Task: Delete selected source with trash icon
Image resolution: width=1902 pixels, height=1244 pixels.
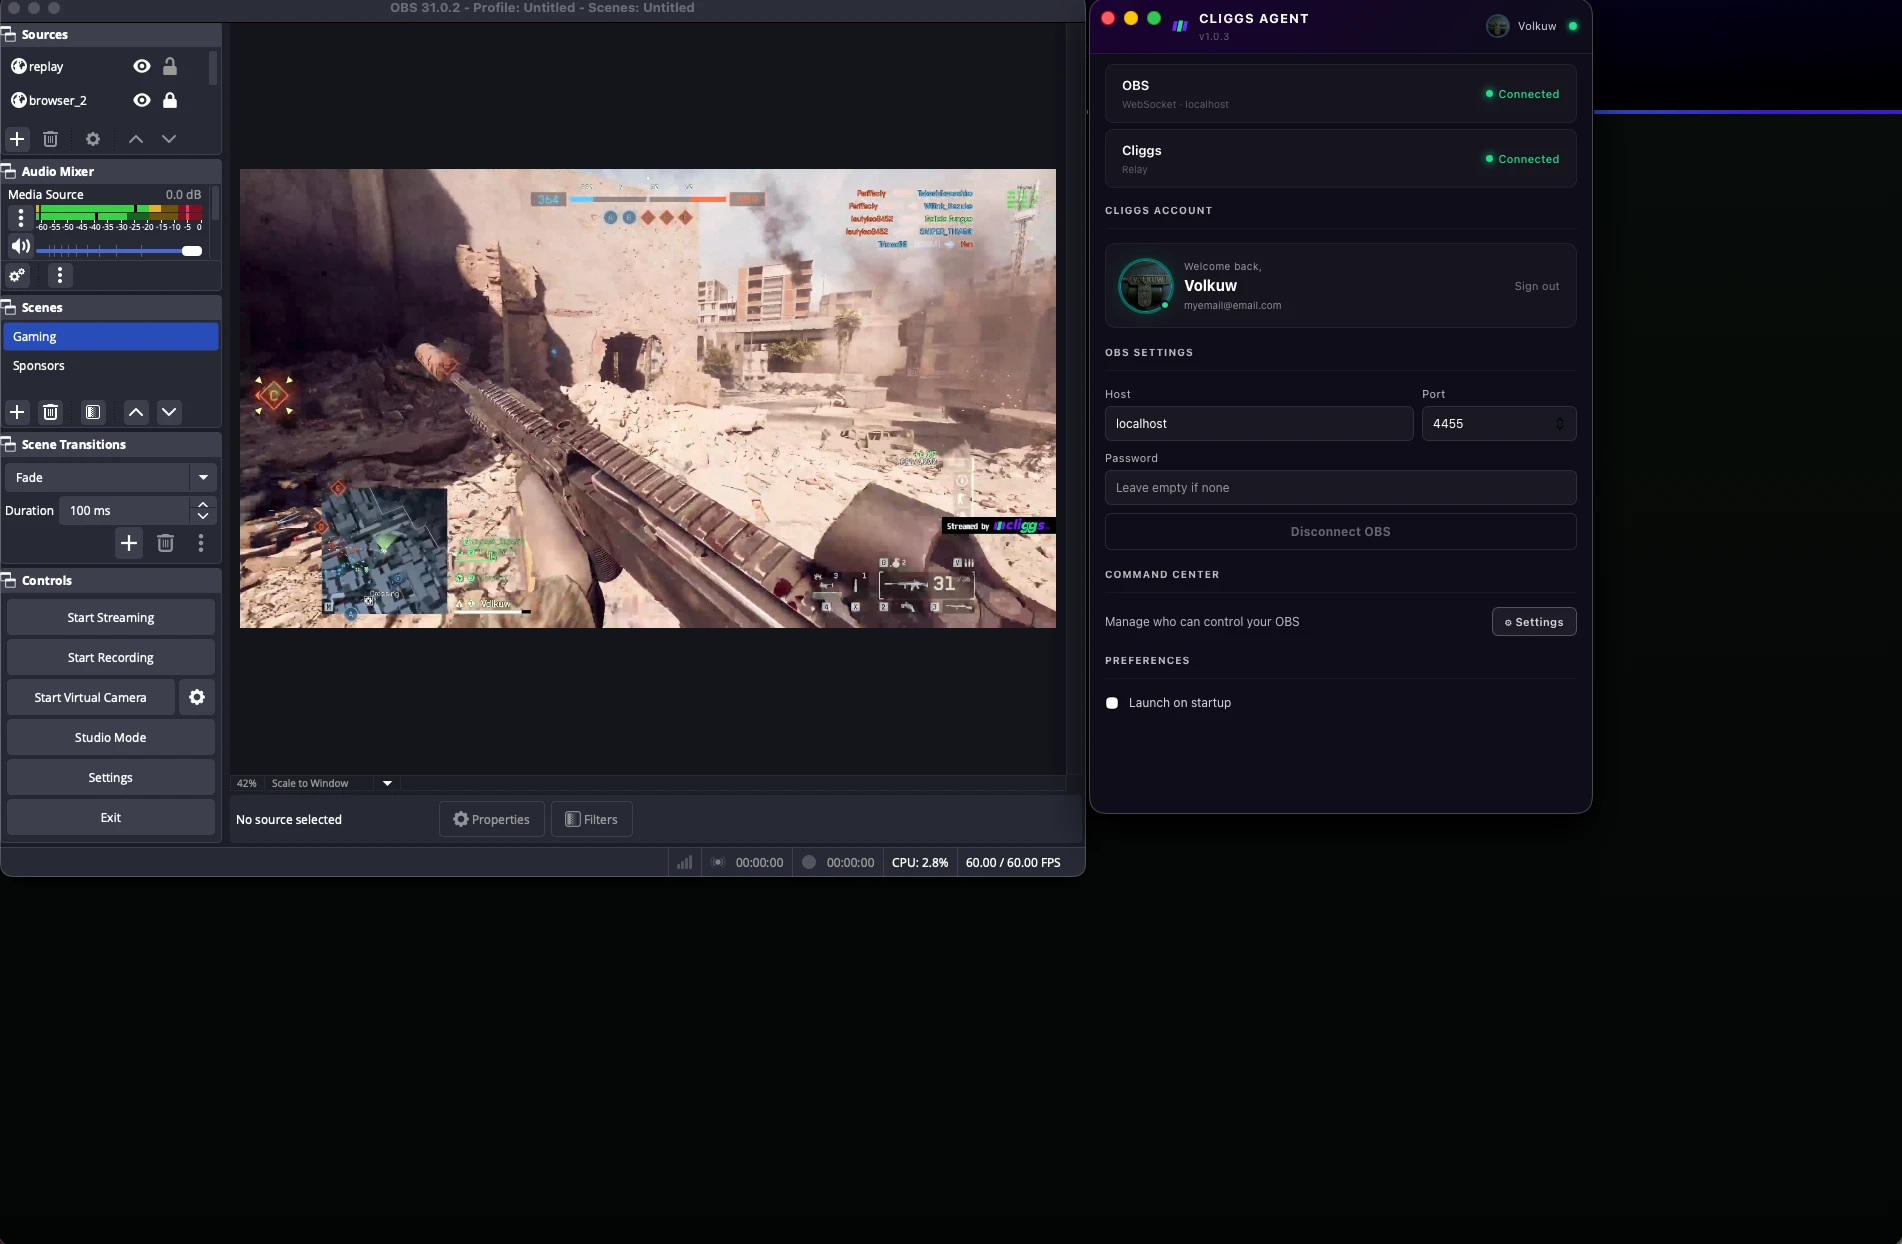Action: pyautogui.click(x=51, y=139)
